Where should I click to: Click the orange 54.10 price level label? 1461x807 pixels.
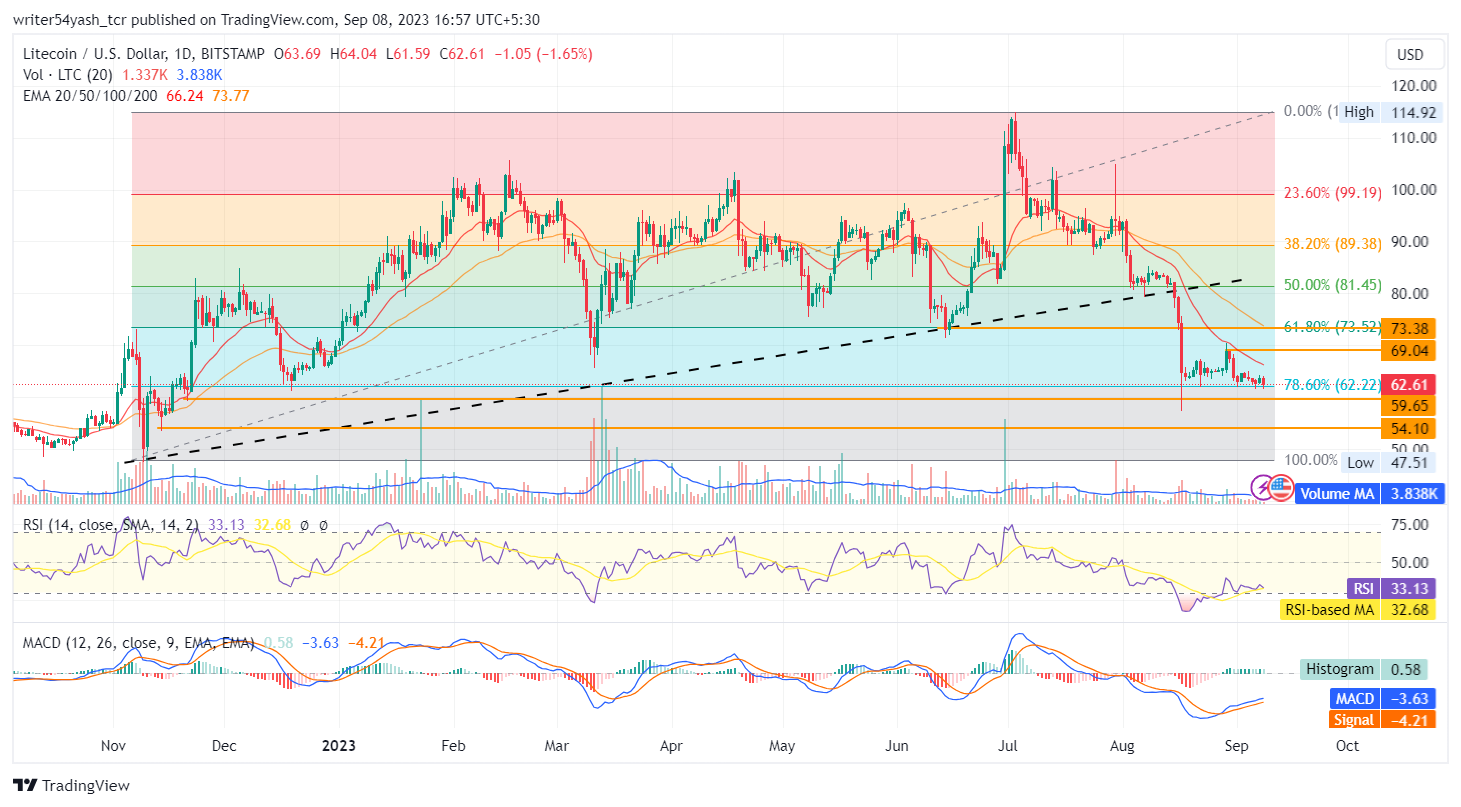click(1408, 428)
